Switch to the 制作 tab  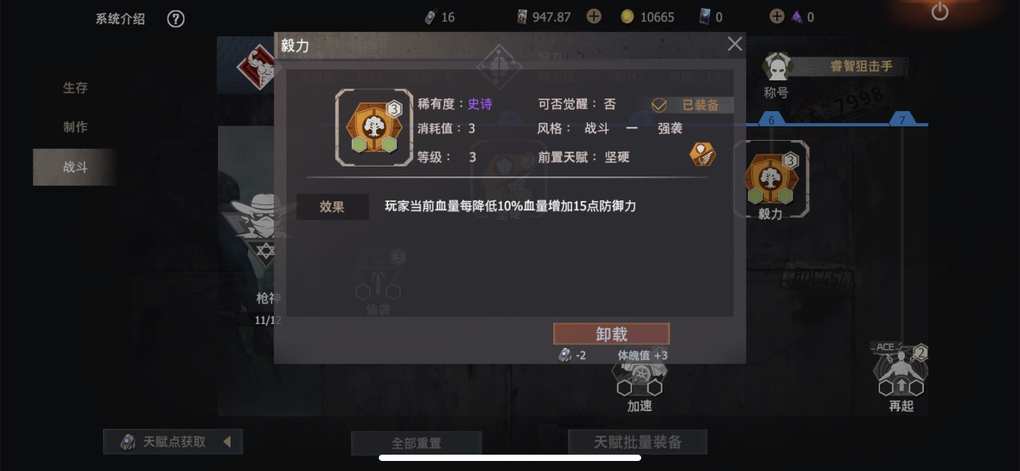(75, 128)
